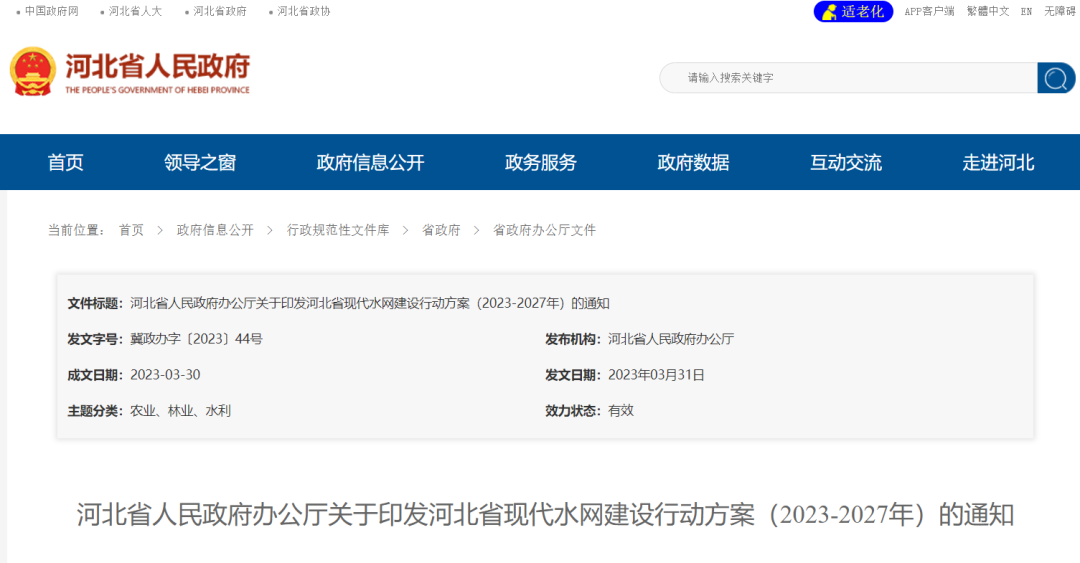Viewport: 1080px width, 563px height.
Task: Click the issuing agency 河北省人民政府办公厅
Action: 671,339
